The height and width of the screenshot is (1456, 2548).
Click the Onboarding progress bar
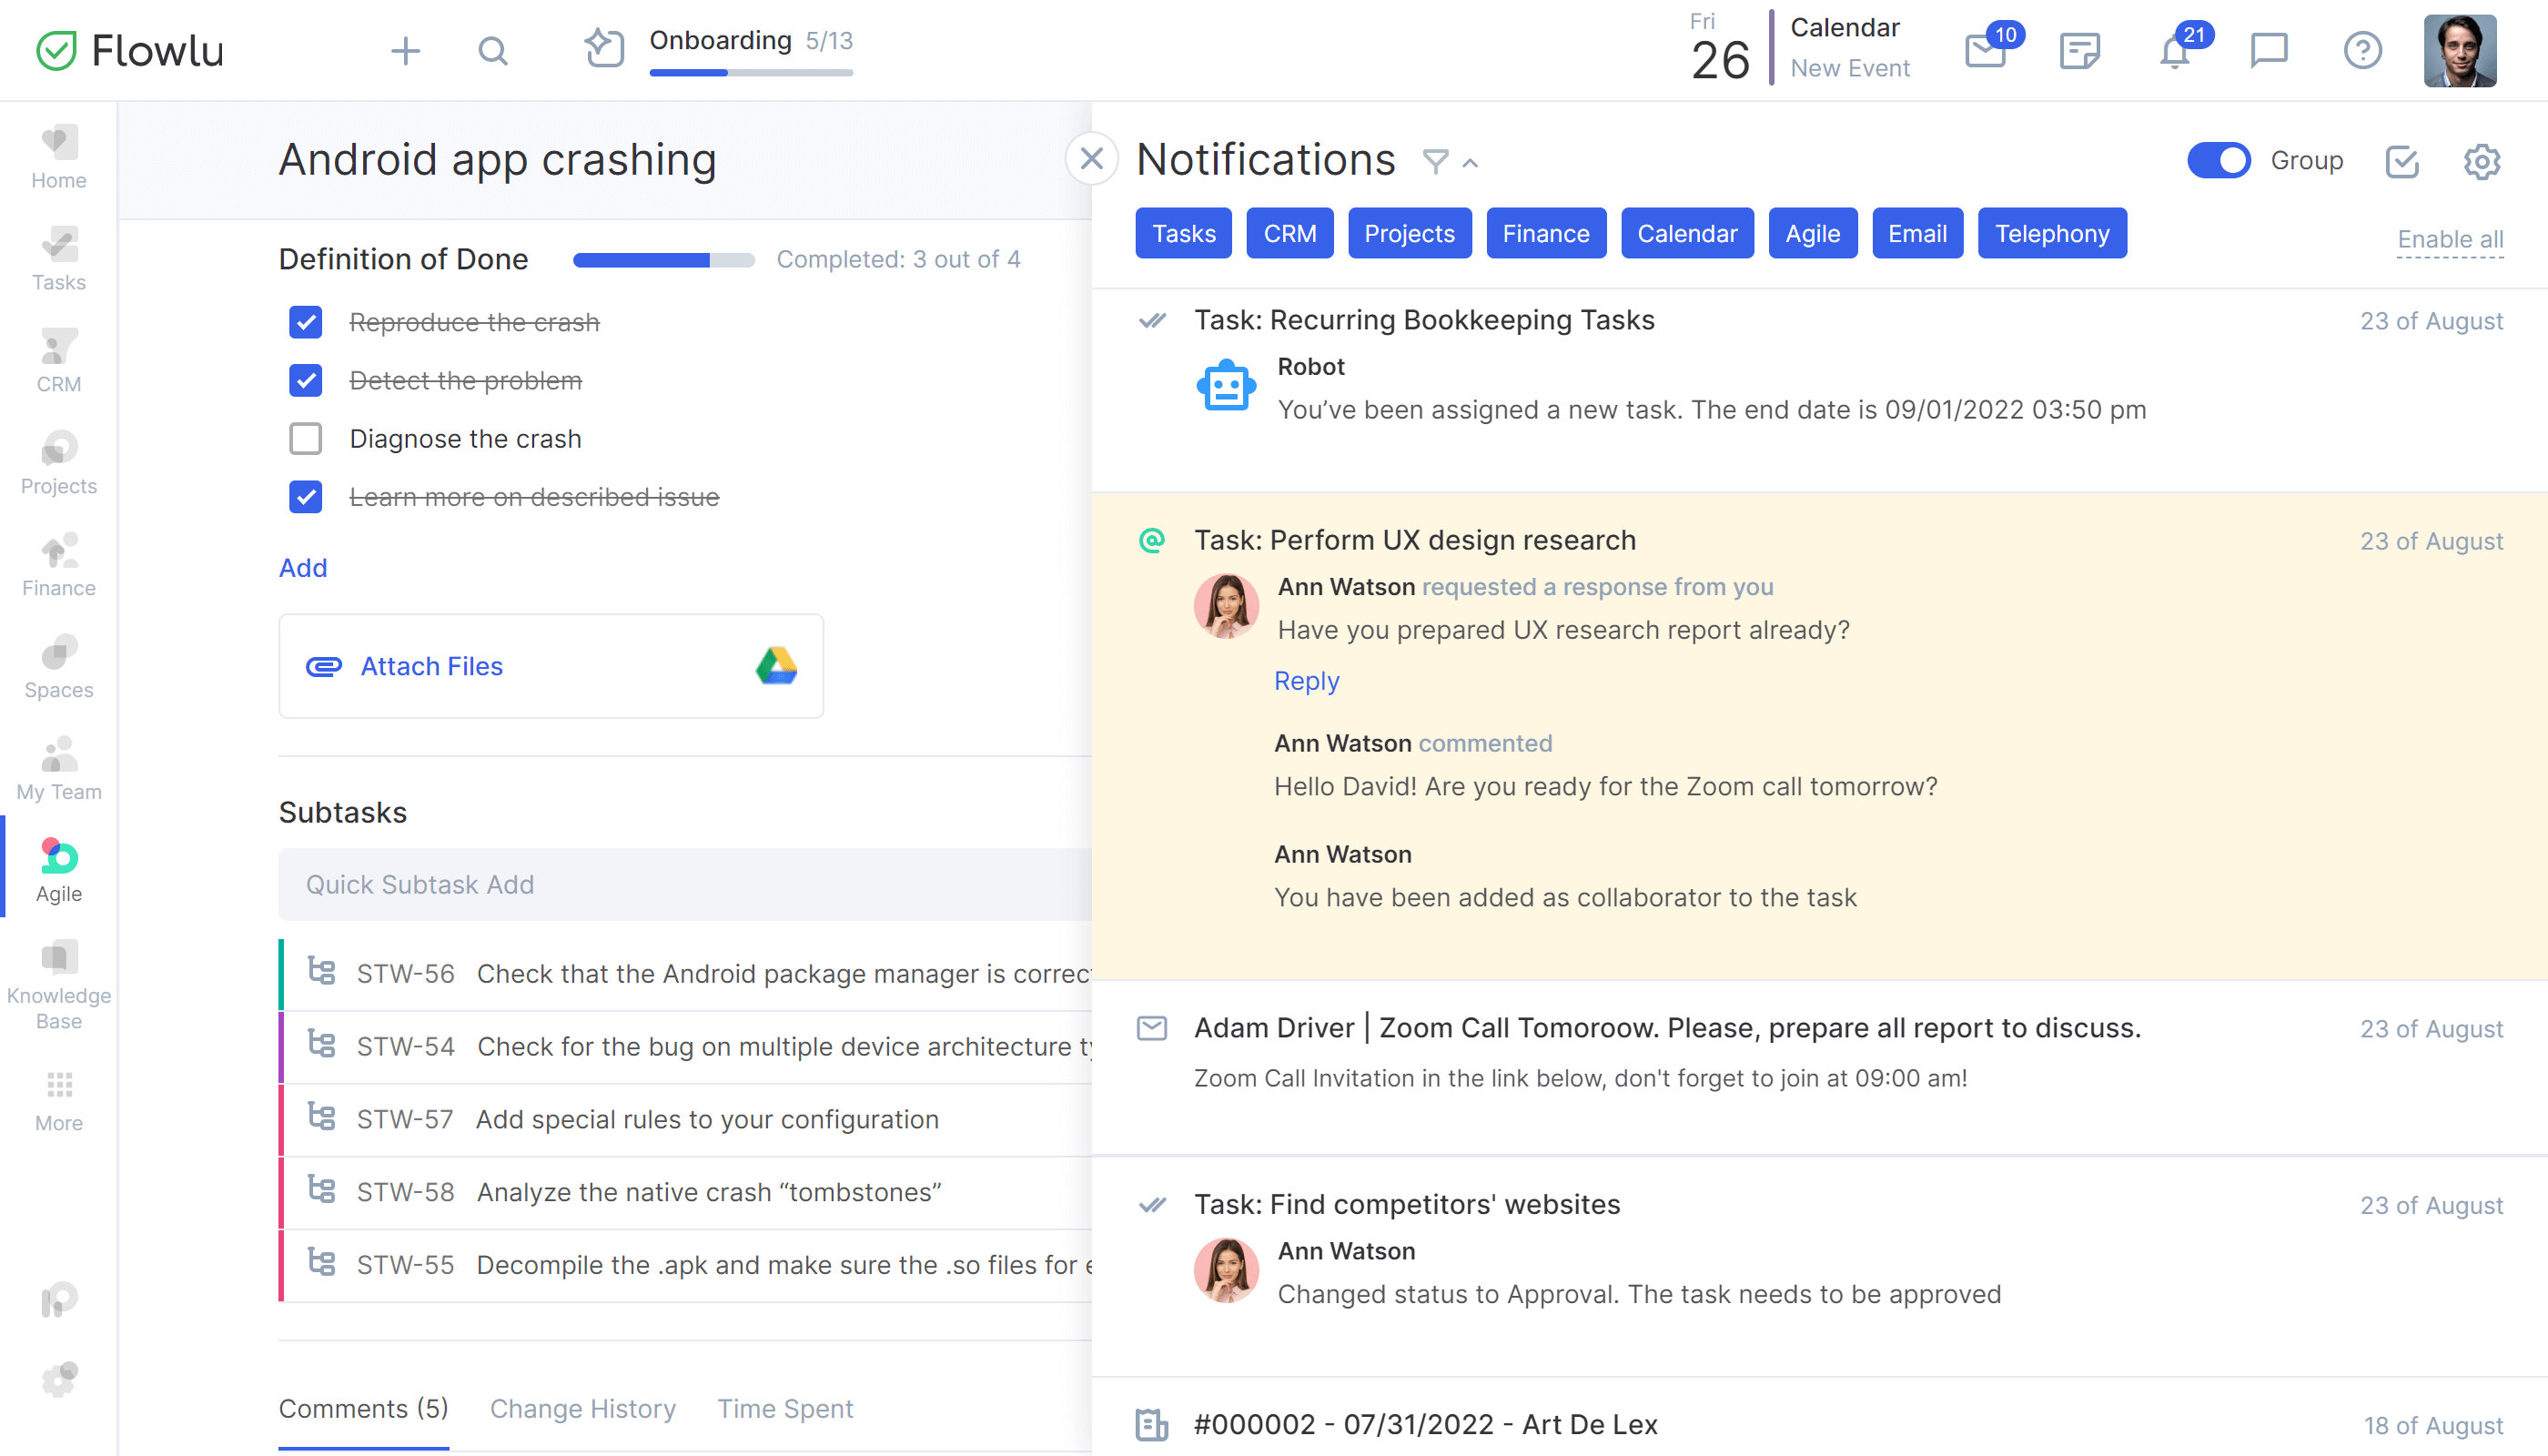750,72
